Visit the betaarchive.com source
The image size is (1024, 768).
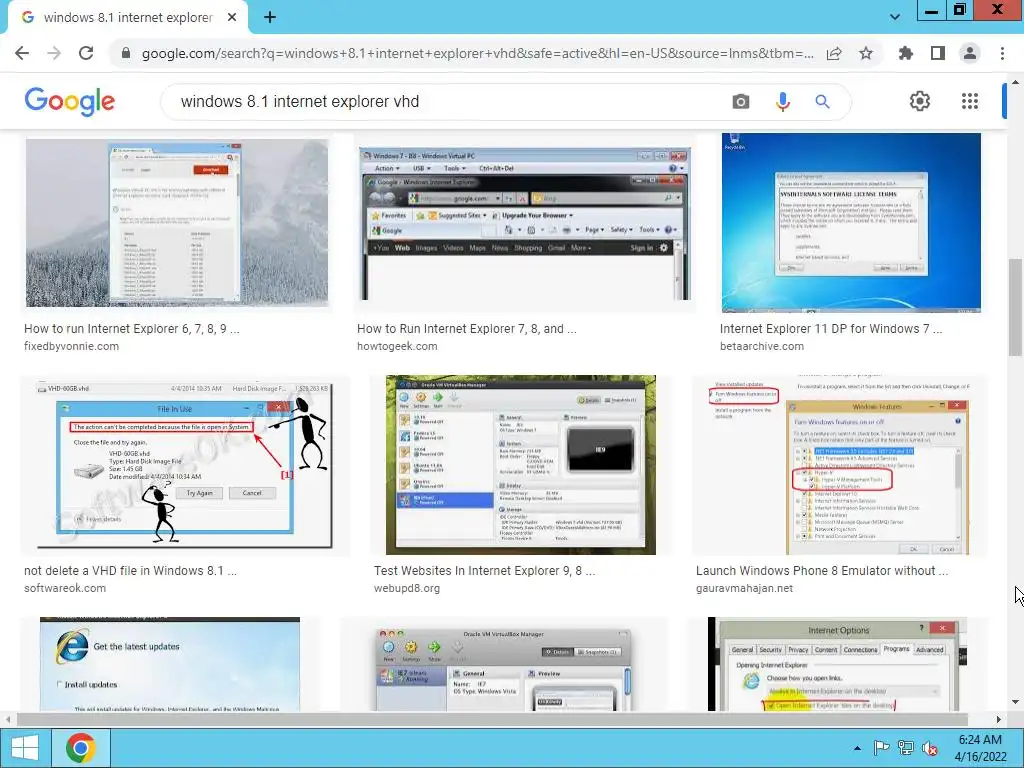click(x=761, y=346)
